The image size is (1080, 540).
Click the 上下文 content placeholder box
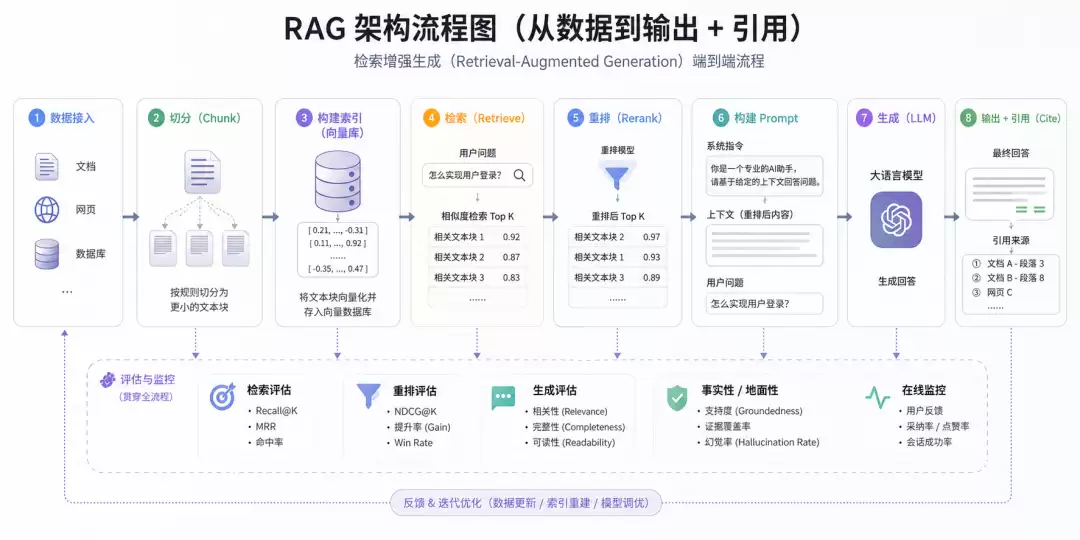coord(765,245)
